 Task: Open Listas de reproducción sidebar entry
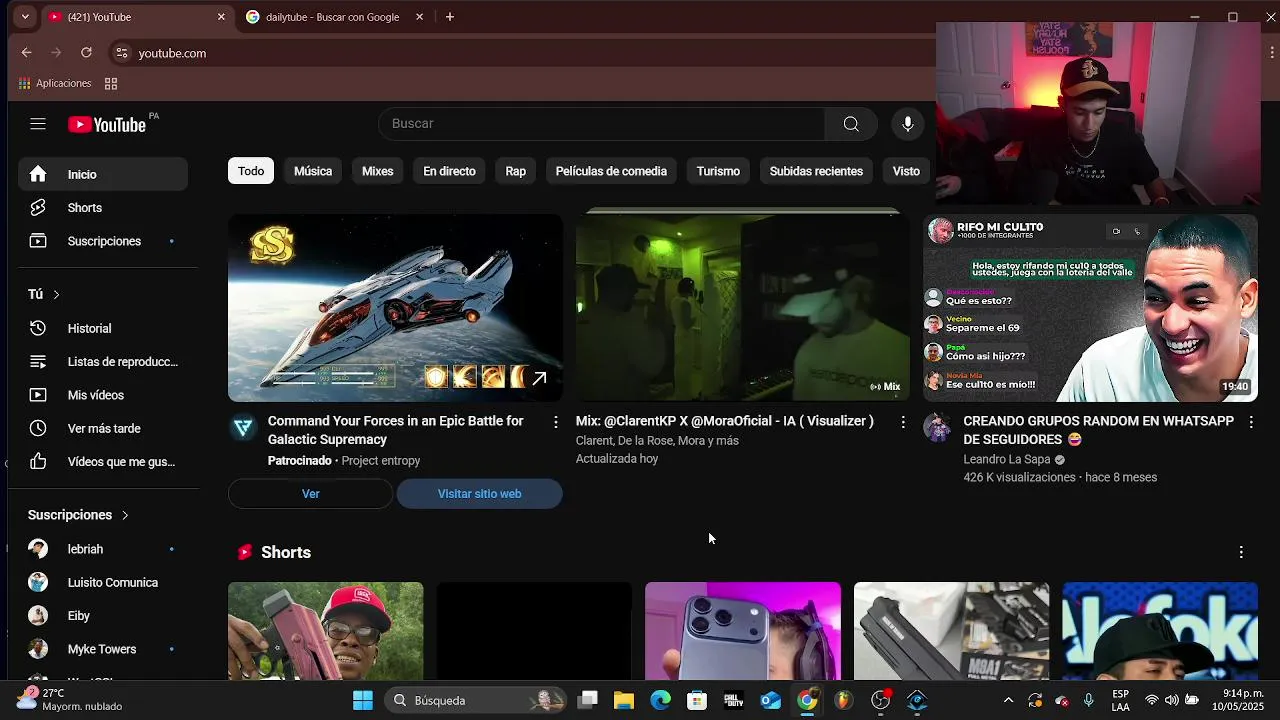click(103, 362)
